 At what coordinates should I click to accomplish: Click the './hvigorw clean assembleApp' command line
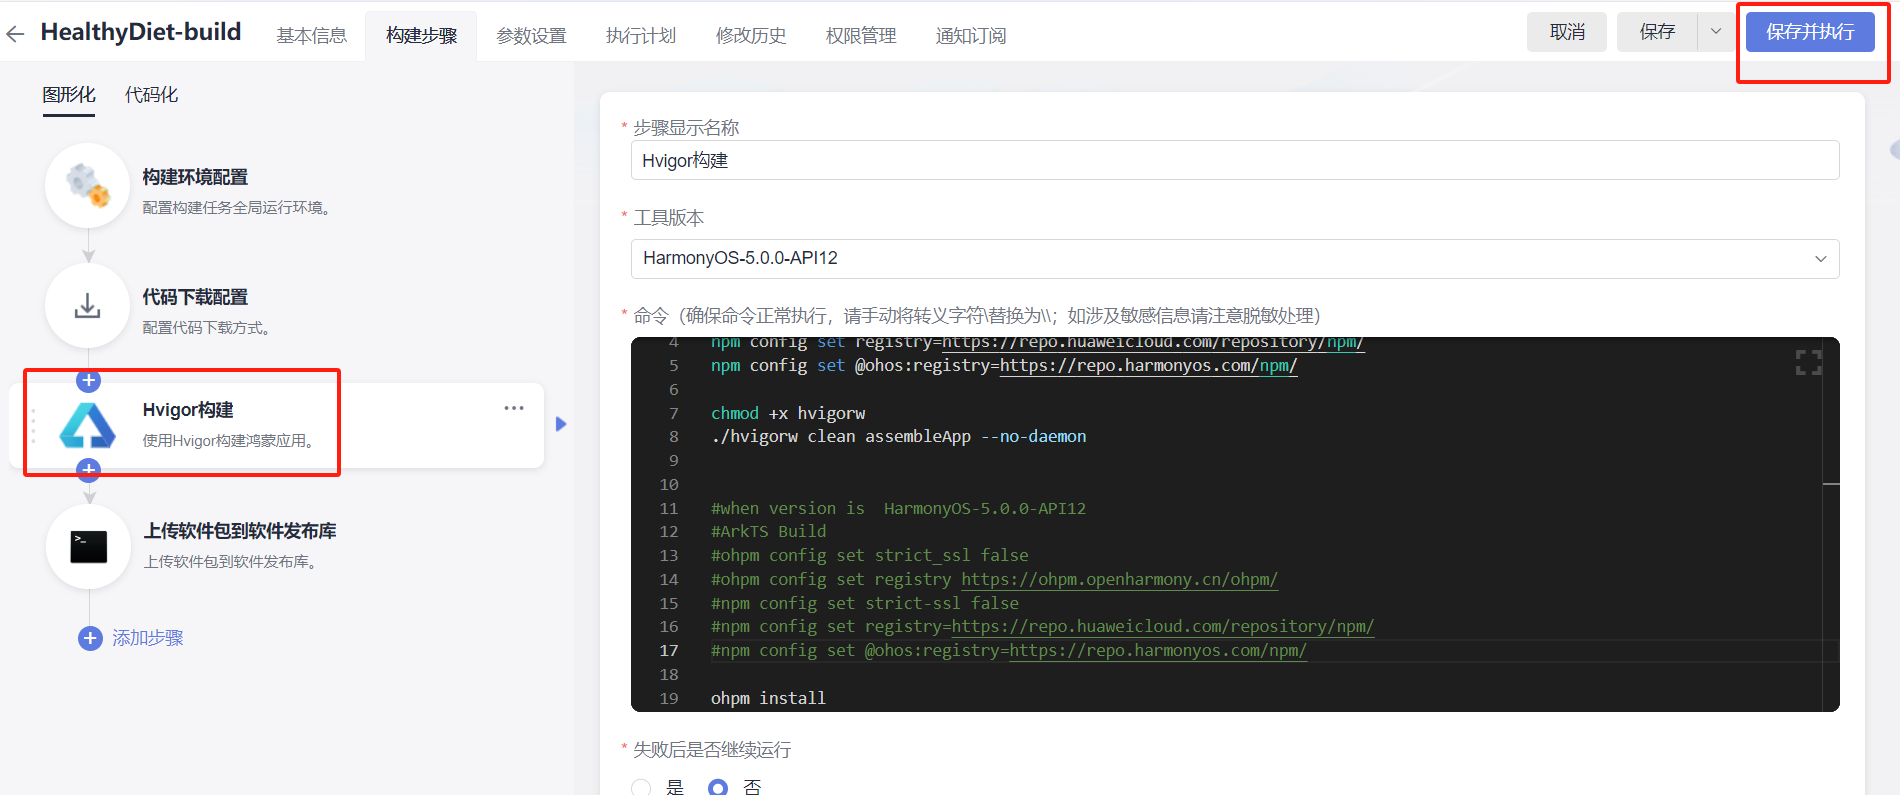pos(898,437)
